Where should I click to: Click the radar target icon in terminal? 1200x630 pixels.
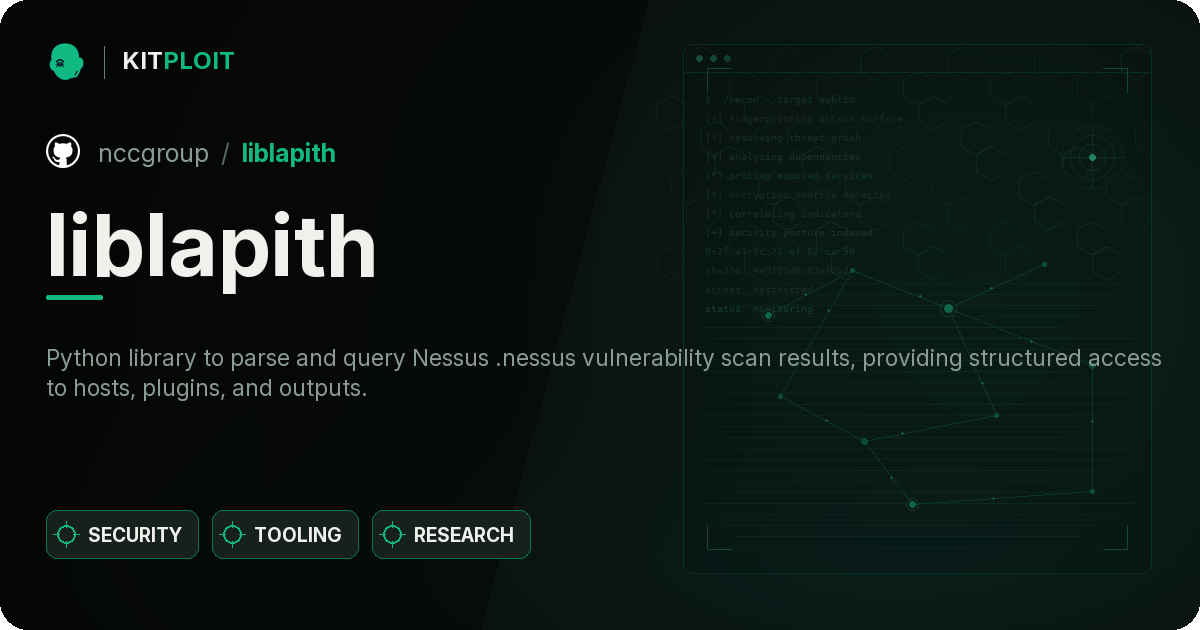pyautogui.click(x=1092, y=157)
